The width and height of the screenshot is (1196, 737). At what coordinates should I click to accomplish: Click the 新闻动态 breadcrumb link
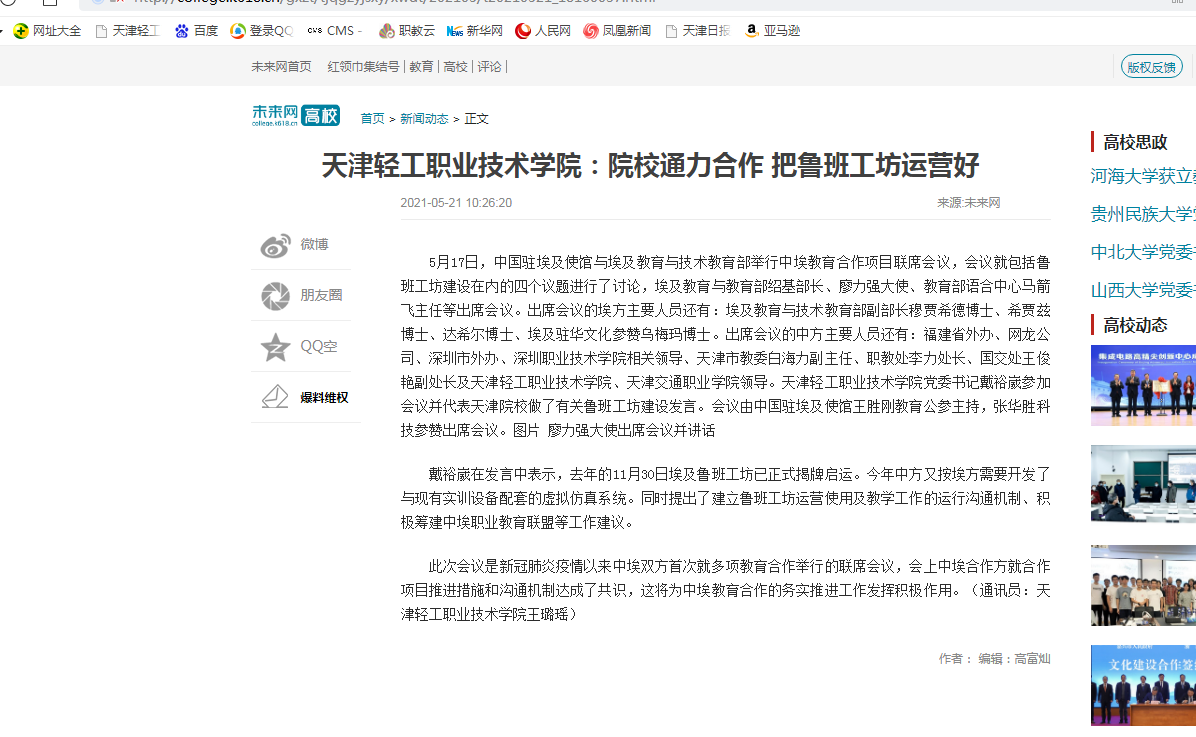point(424,119)
